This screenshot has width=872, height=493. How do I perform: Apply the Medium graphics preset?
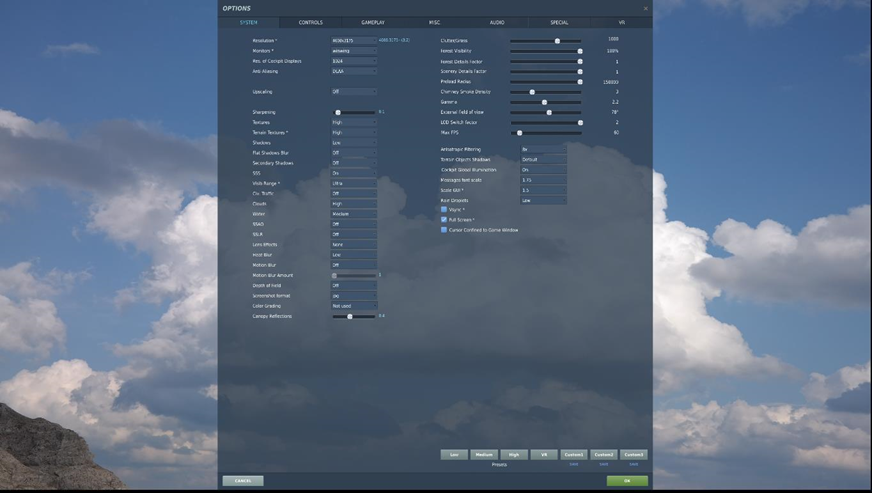[x=484, y=455]
